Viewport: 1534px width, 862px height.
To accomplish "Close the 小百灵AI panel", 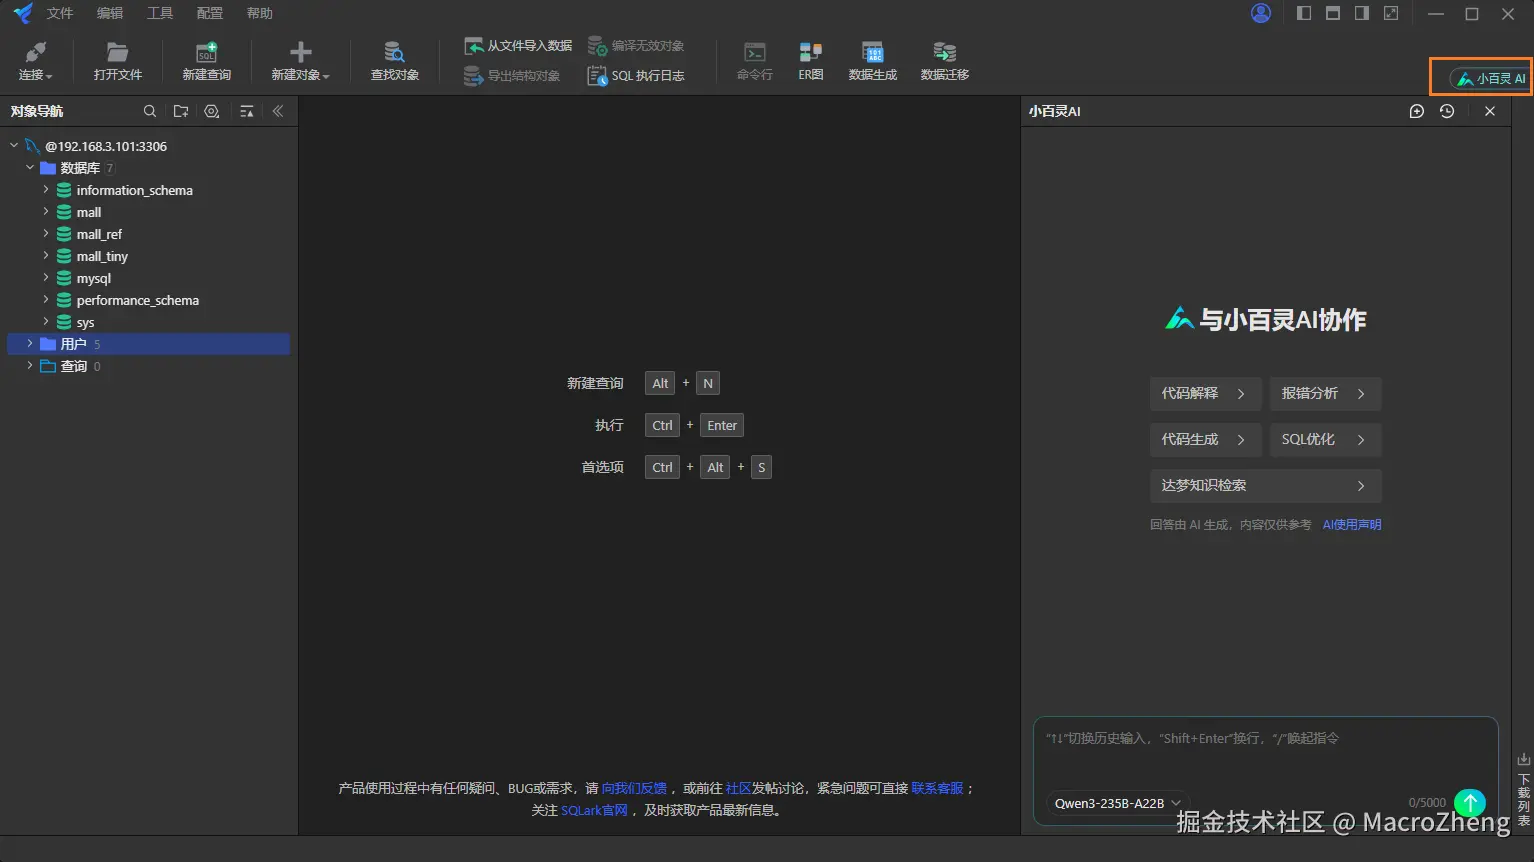I will (1490, 111).
